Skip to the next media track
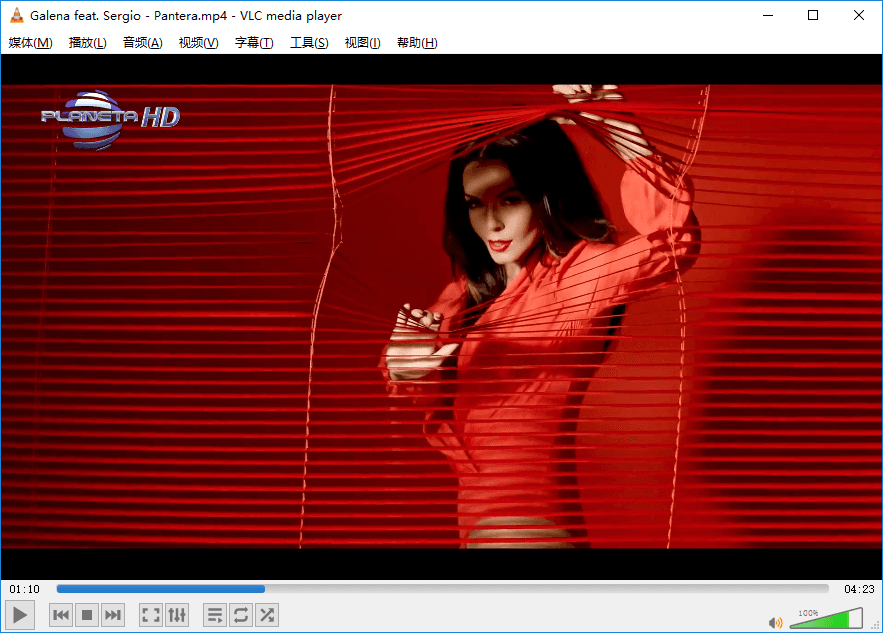Screen dimensions: 883x633 (x=113, y=615)
